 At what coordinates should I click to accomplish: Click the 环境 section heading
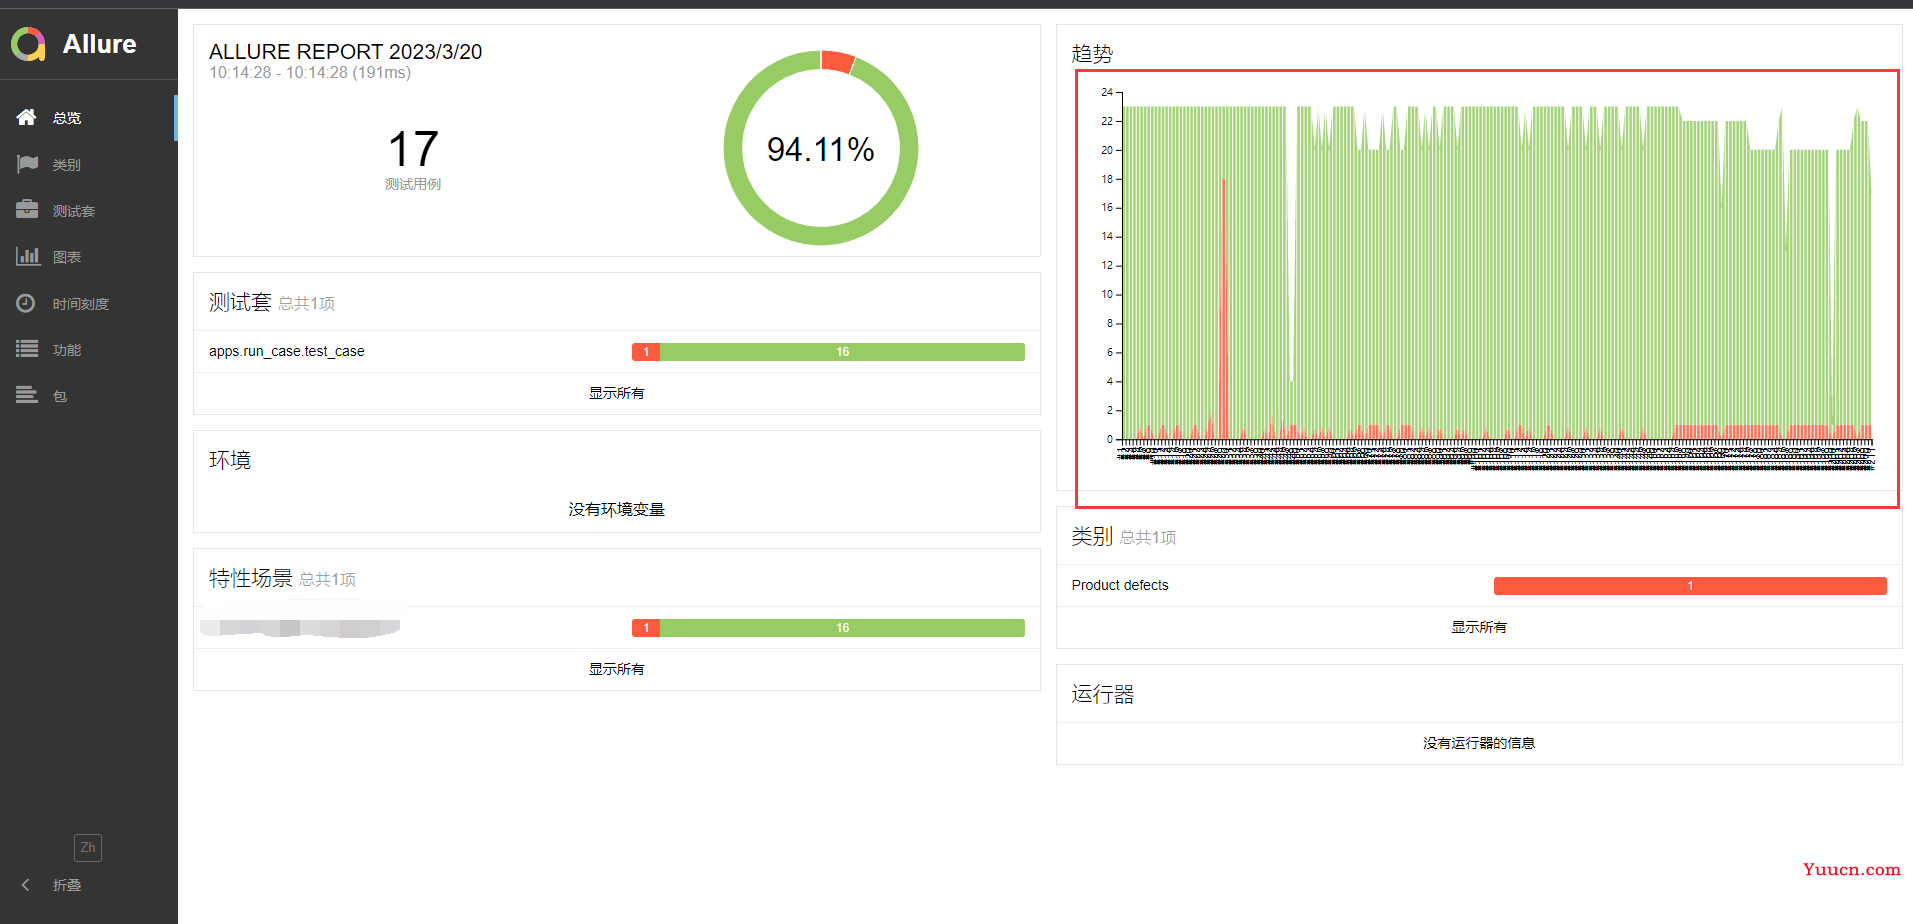230,460
